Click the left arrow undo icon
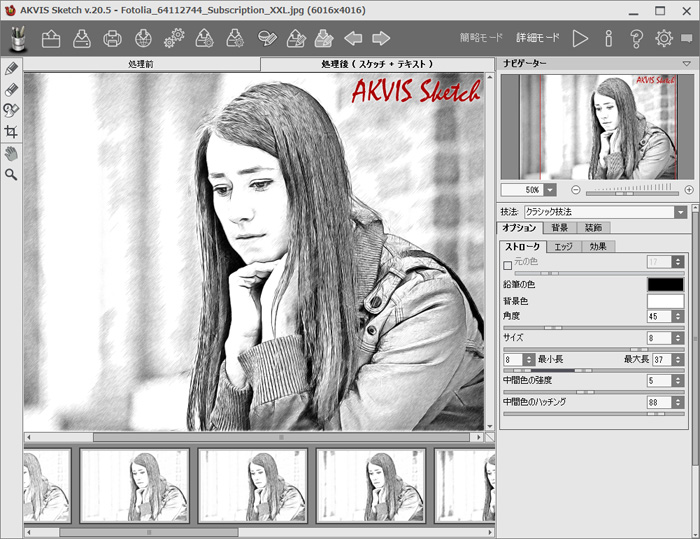700x539 pixels. click(352, 39)
